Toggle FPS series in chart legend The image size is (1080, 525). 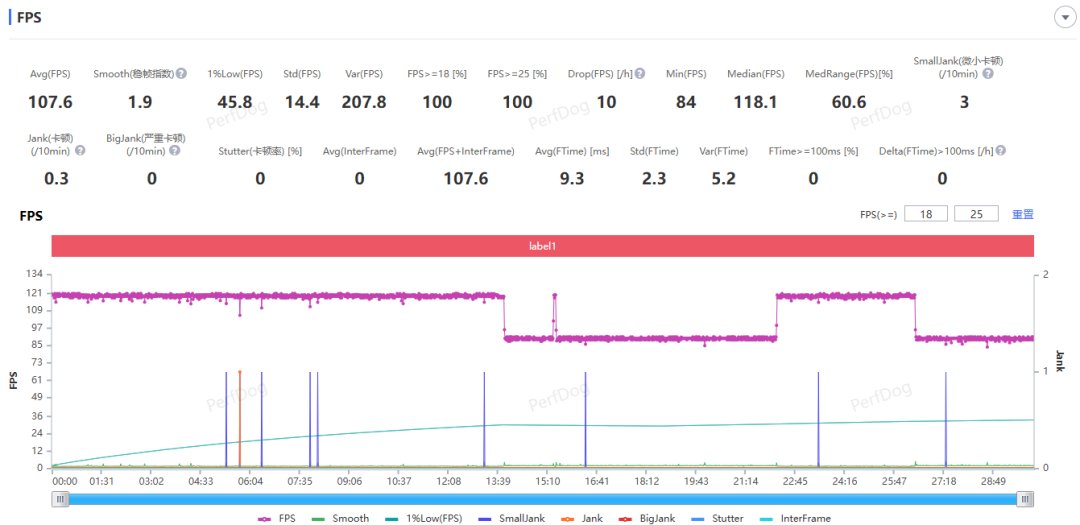(277, 518)
